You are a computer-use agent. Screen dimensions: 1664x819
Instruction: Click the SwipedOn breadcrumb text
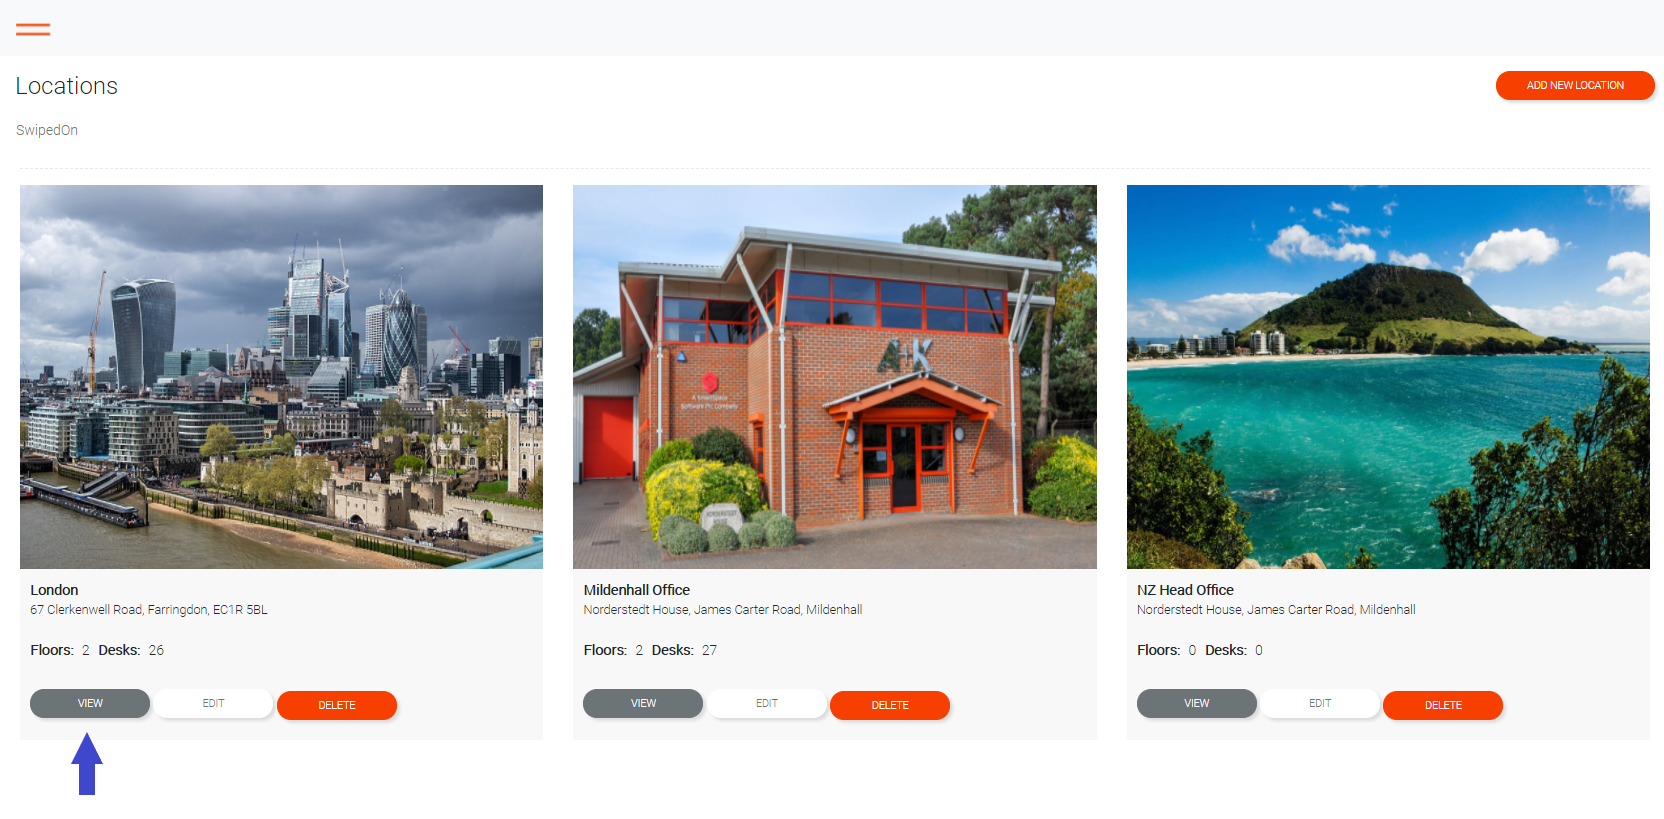tap(47, 130)
